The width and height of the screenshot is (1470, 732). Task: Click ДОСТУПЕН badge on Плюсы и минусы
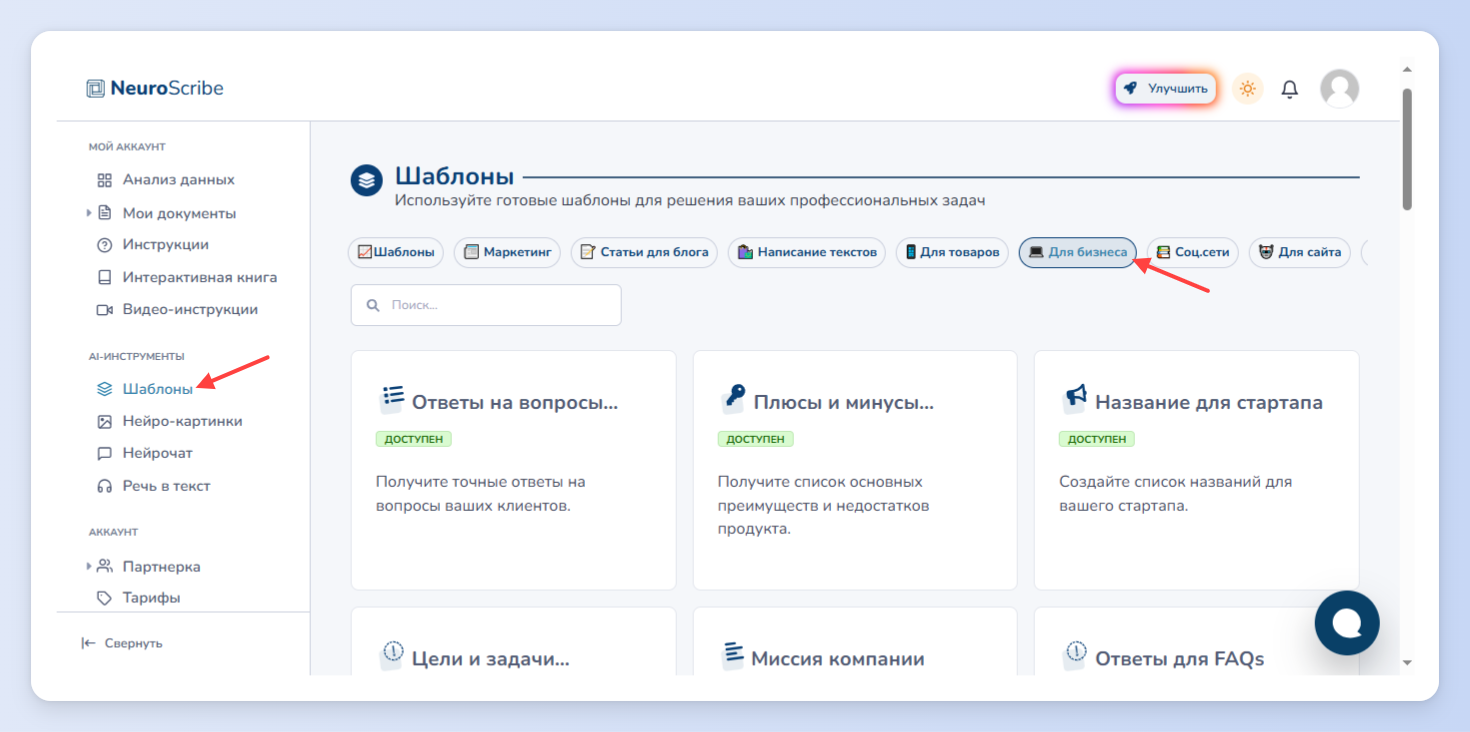755,439
